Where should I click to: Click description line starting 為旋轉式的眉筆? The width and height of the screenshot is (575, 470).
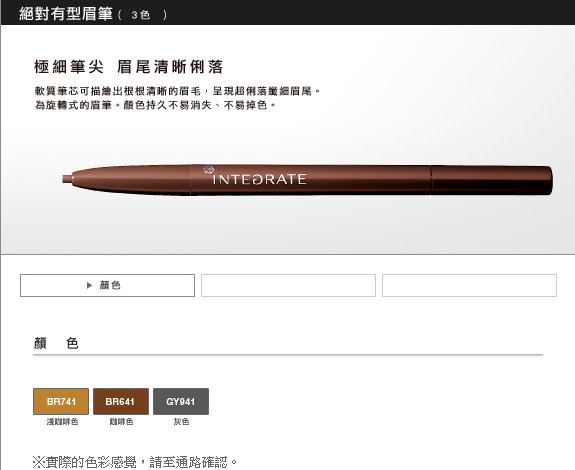pos(155,105)
